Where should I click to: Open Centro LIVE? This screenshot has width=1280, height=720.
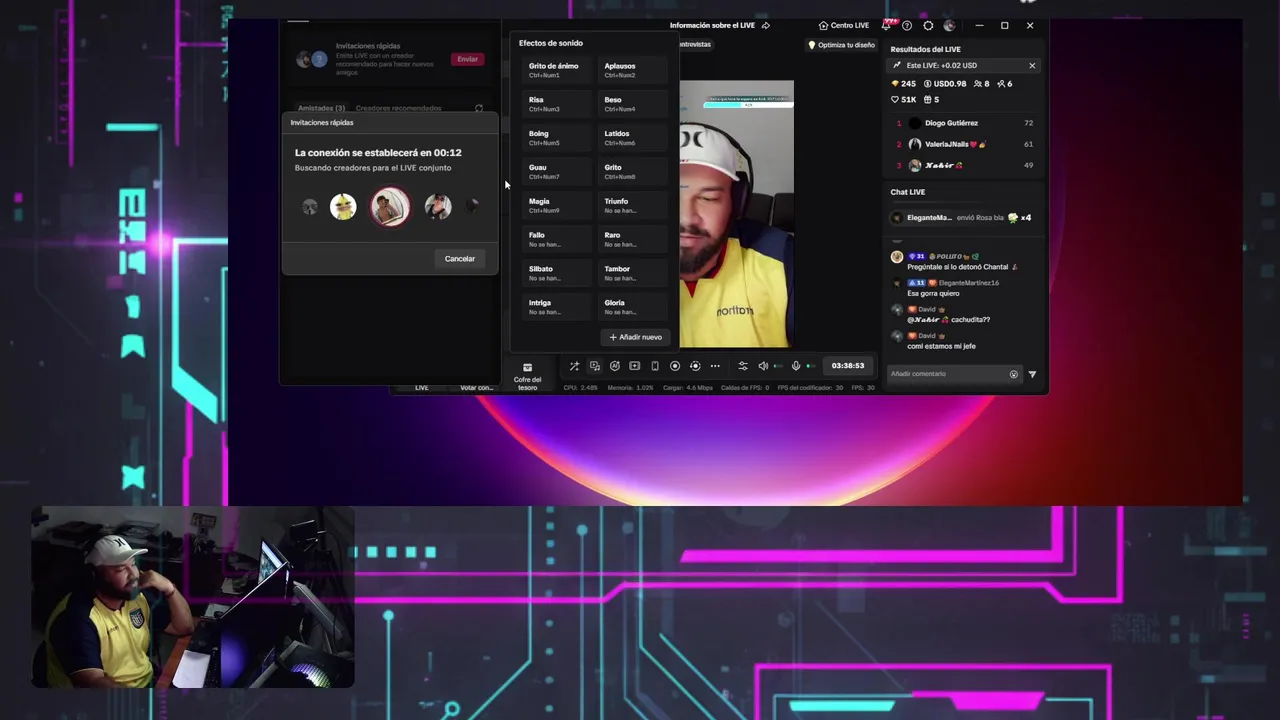point(844,25)
